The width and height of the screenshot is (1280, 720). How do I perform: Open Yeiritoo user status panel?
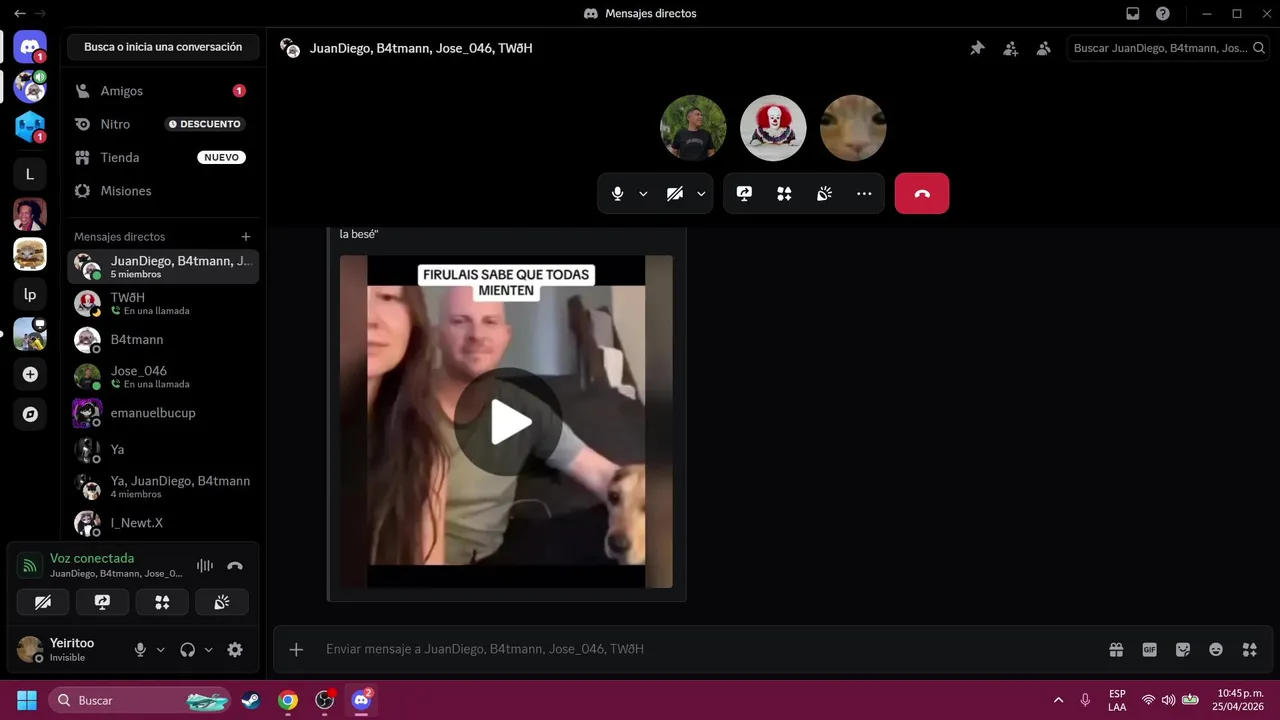tap(70, 650)
